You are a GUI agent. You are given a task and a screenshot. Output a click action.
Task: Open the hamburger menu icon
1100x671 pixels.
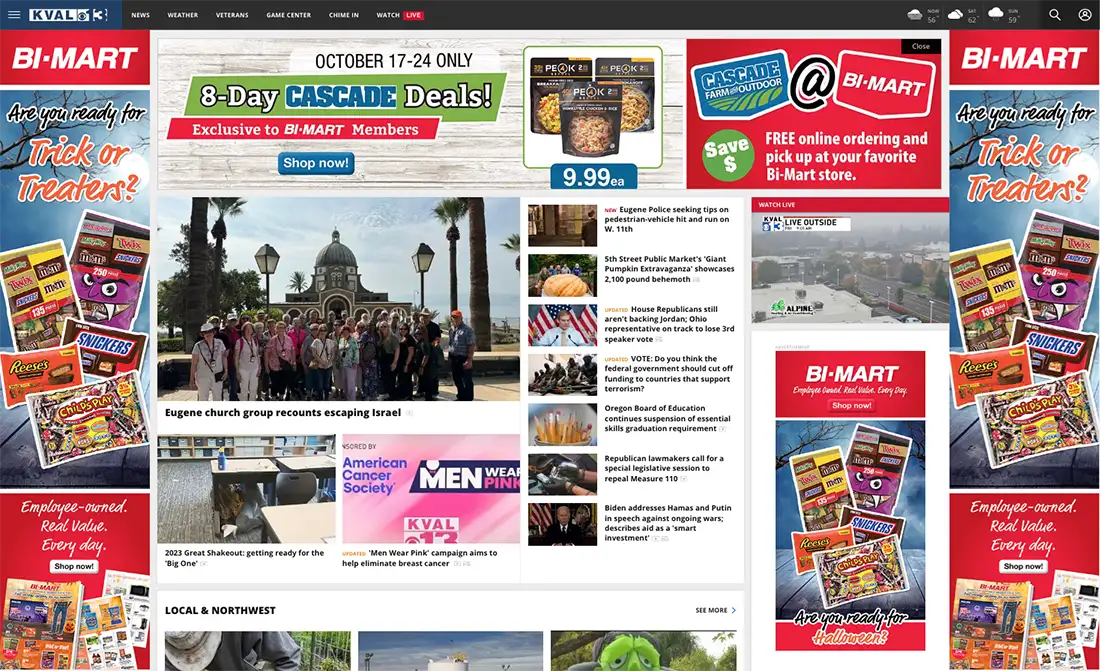[13, 15]
